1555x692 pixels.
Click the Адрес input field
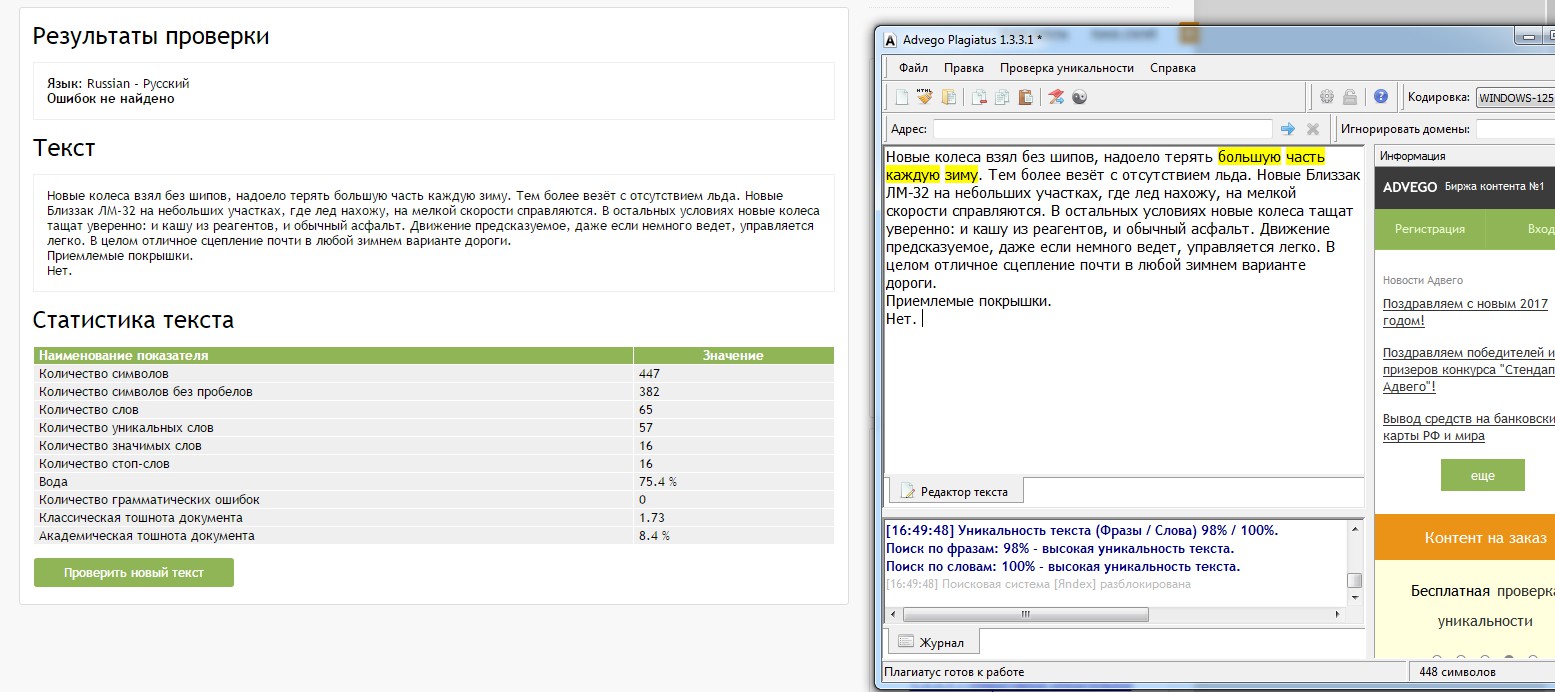click(x=1103, y=129)
